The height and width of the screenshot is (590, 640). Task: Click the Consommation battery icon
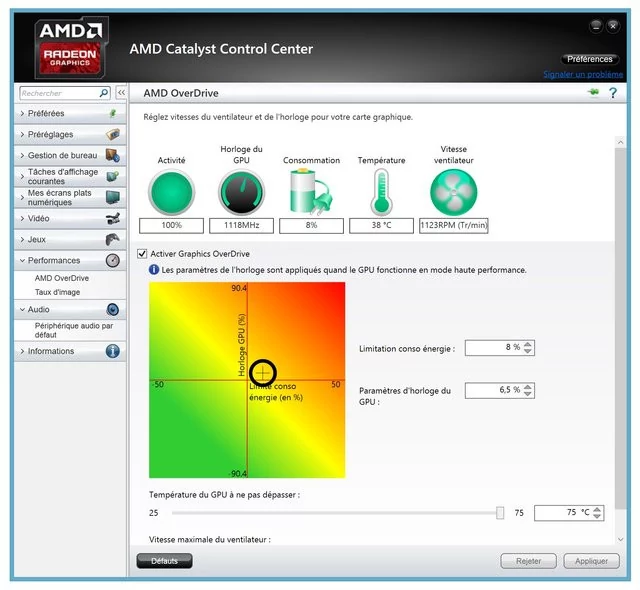click(311, 191)
